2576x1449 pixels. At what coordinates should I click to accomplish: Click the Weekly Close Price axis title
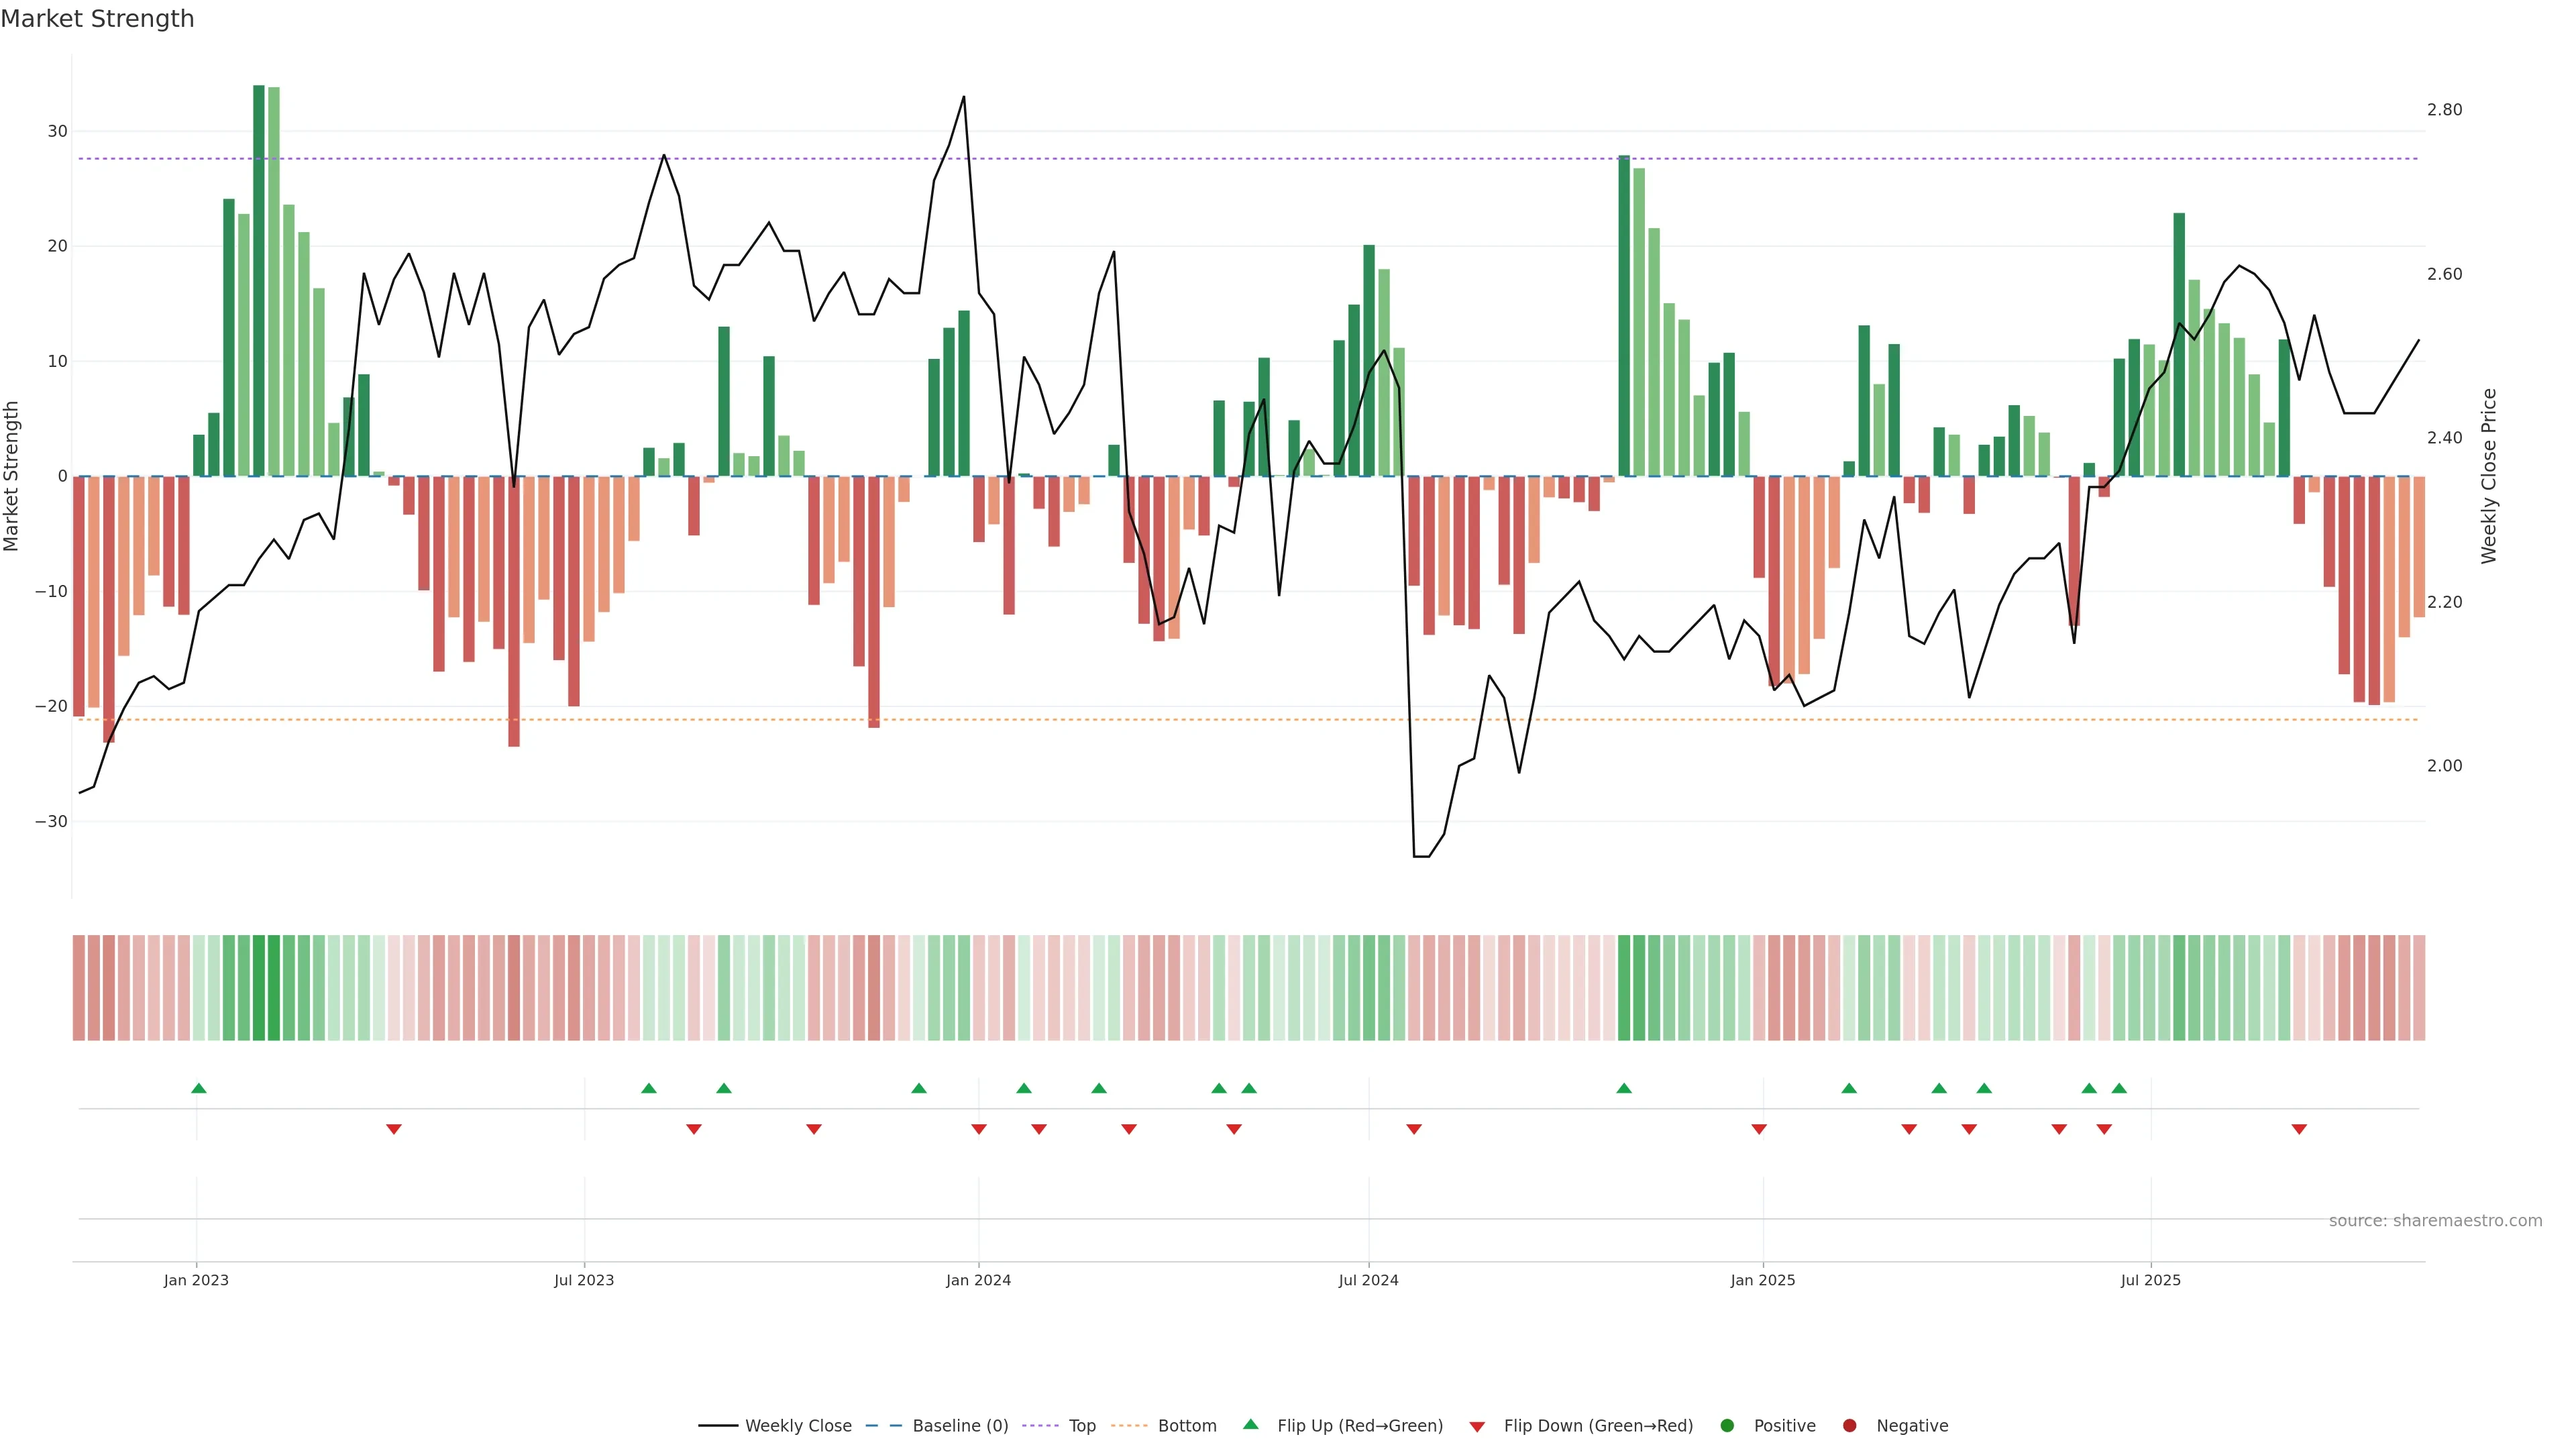2489,476
